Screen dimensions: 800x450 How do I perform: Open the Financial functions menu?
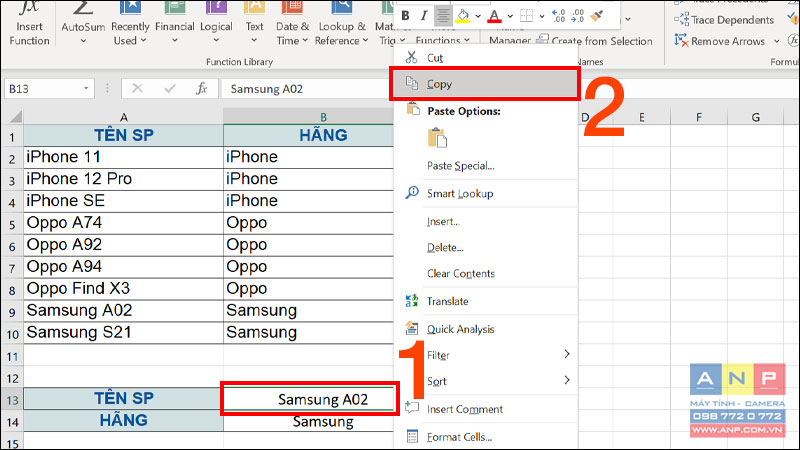174,24
